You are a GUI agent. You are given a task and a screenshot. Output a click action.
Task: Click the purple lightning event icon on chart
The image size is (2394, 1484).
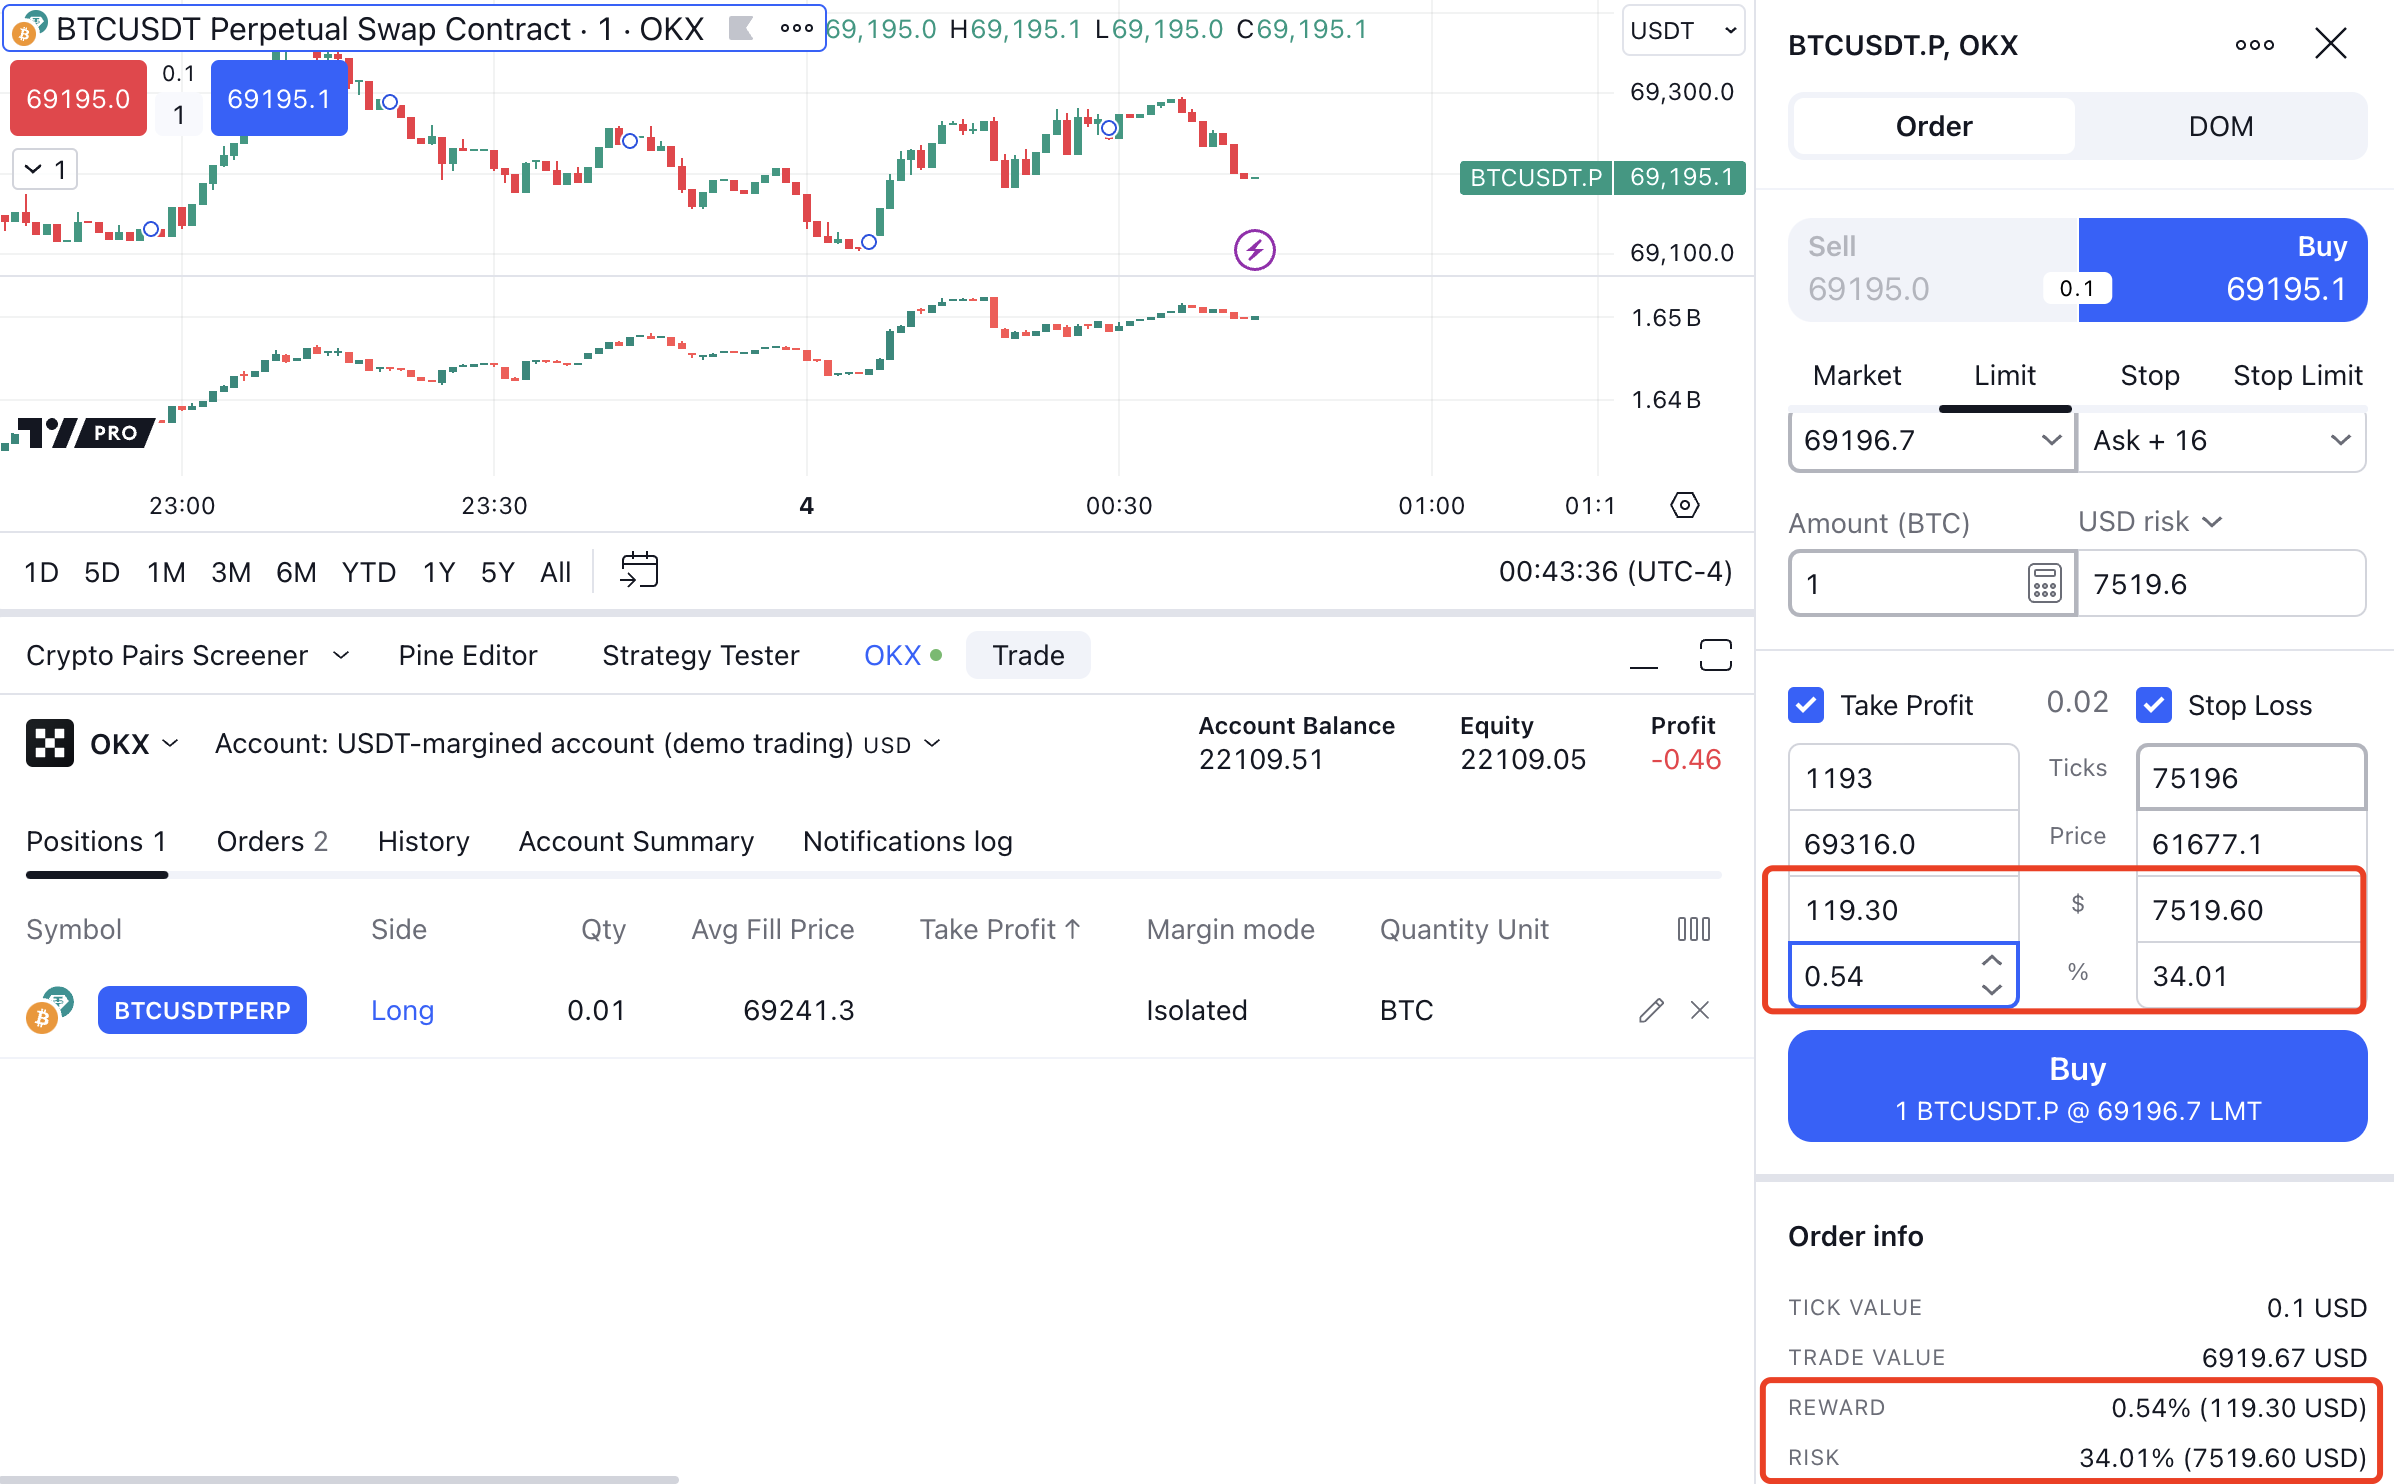click(x=1254, y=250)
